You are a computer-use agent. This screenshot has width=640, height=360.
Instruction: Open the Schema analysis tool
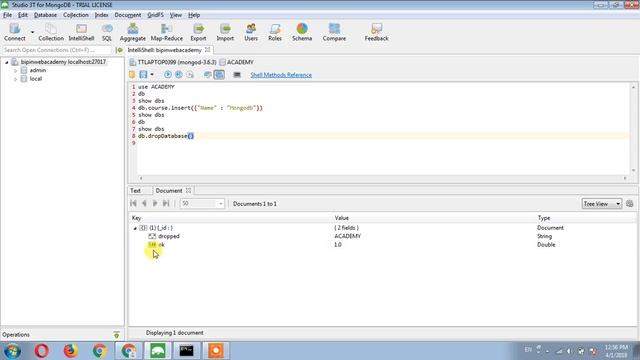click(302, 32)
